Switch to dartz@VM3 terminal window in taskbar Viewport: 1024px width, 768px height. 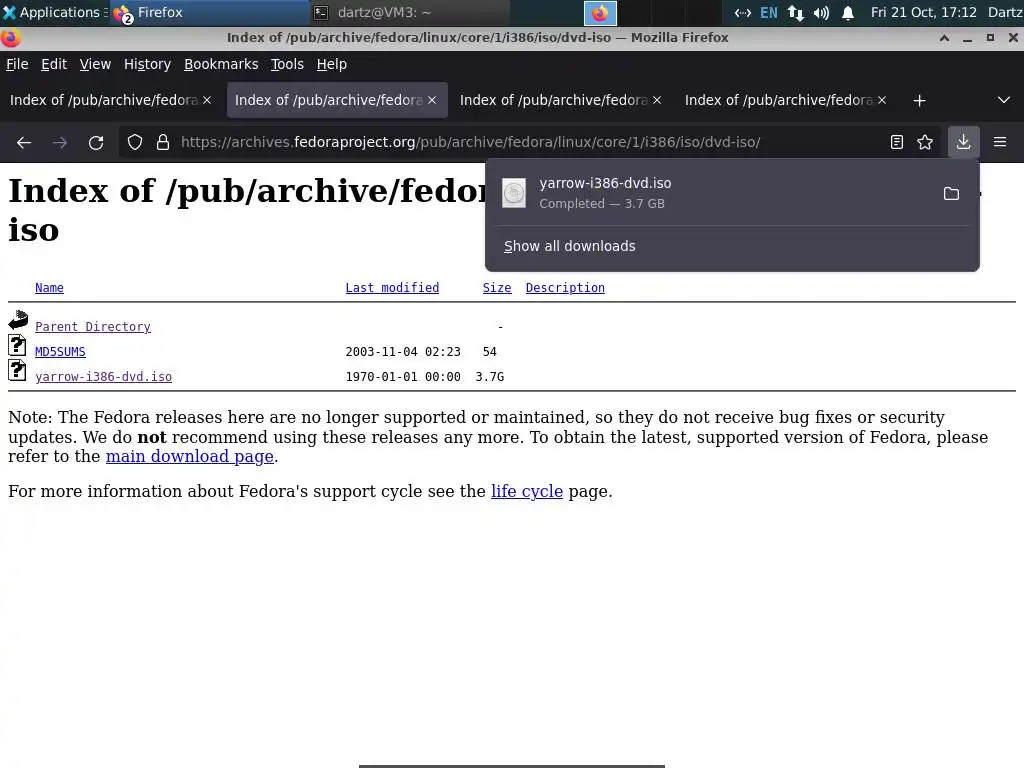[409, 12]
